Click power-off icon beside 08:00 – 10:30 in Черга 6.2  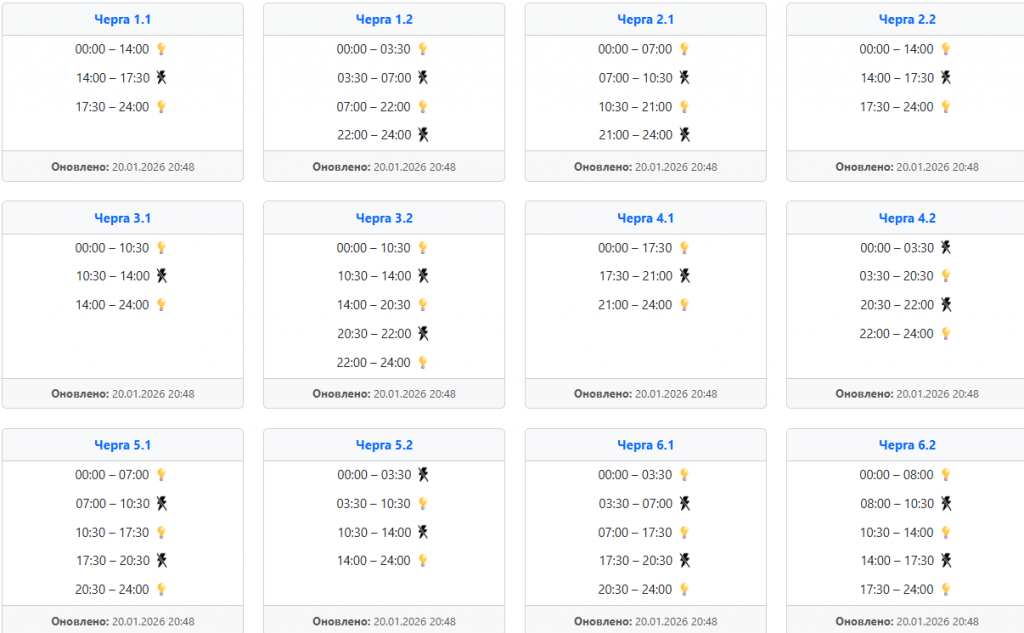[x=945, y=504]
